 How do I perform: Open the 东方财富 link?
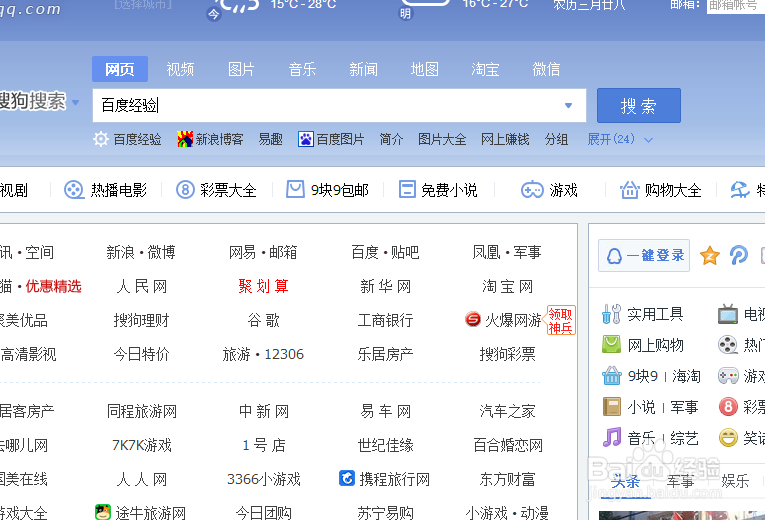(x=507, y=479)
